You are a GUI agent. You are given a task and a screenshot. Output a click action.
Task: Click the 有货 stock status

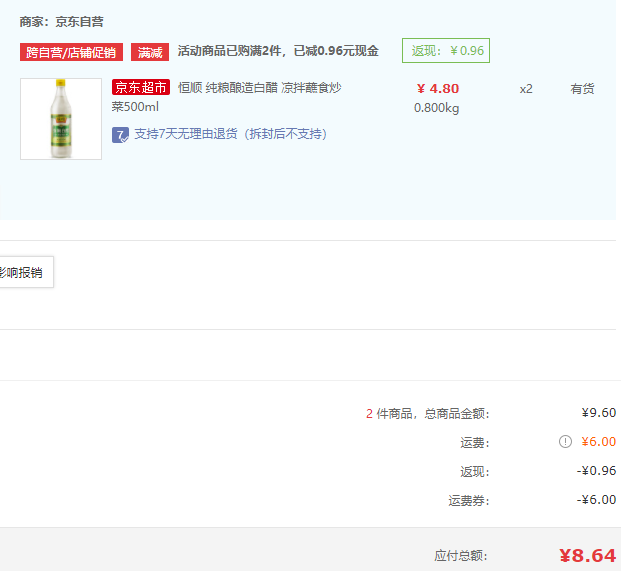[582, 89]
